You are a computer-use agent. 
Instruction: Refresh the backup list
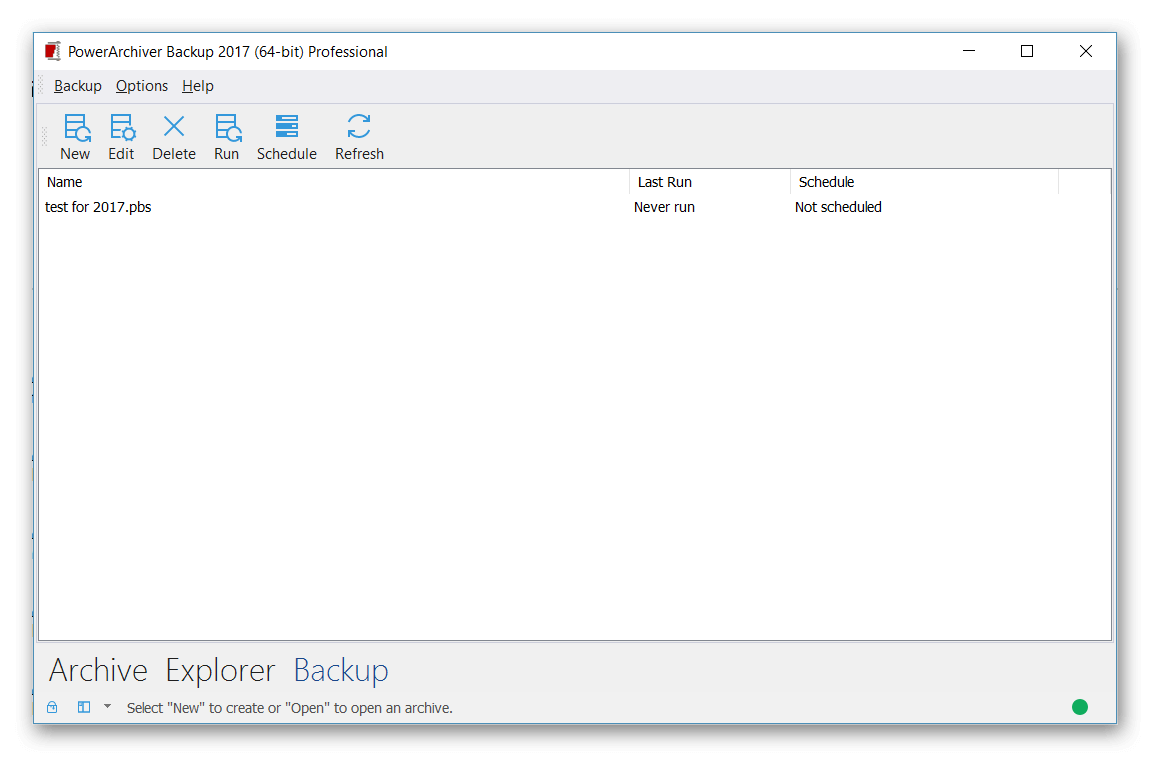359,137
